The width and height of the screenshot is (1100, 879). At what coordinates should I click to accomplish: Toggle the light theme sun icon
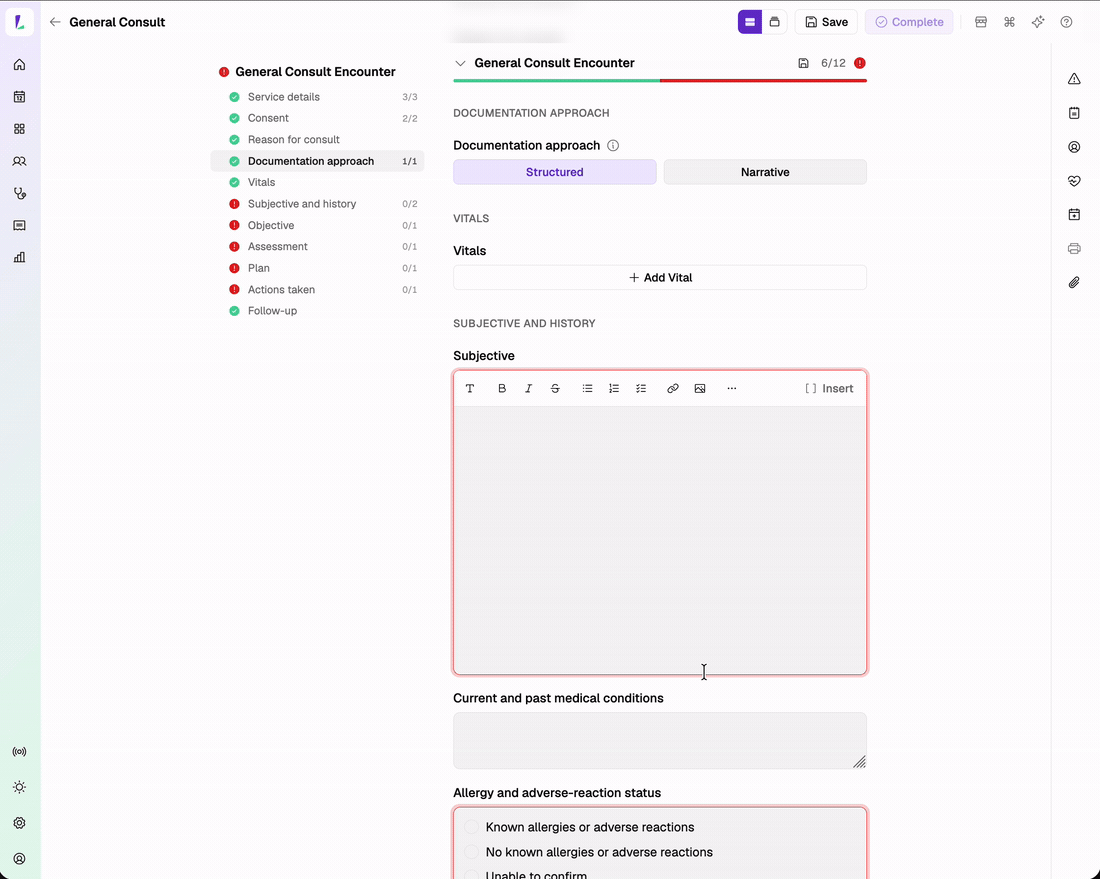(x=20, y=787)
